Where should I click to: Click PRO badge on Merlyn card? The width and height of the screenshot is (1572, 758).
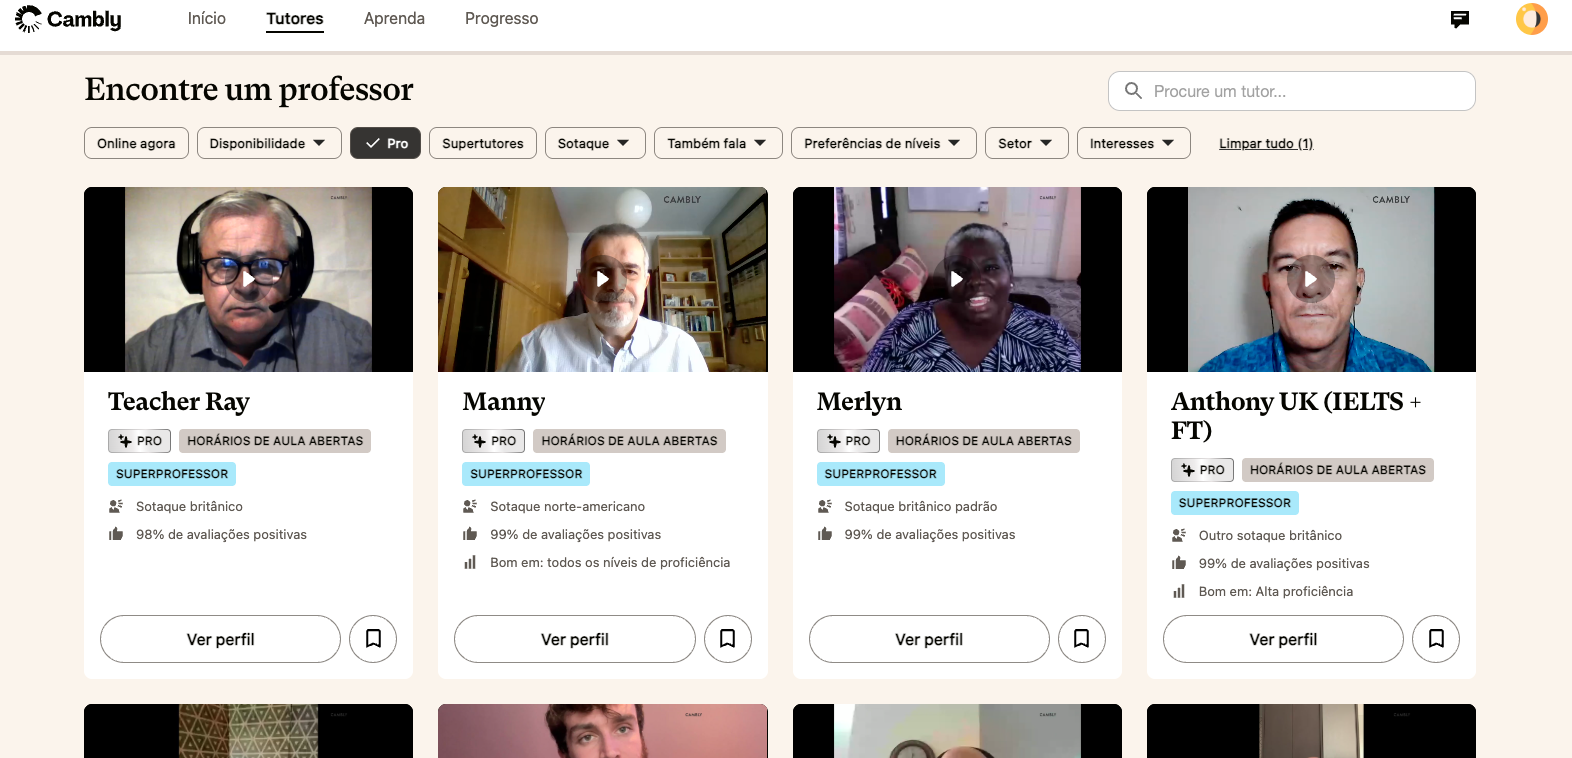848,441
